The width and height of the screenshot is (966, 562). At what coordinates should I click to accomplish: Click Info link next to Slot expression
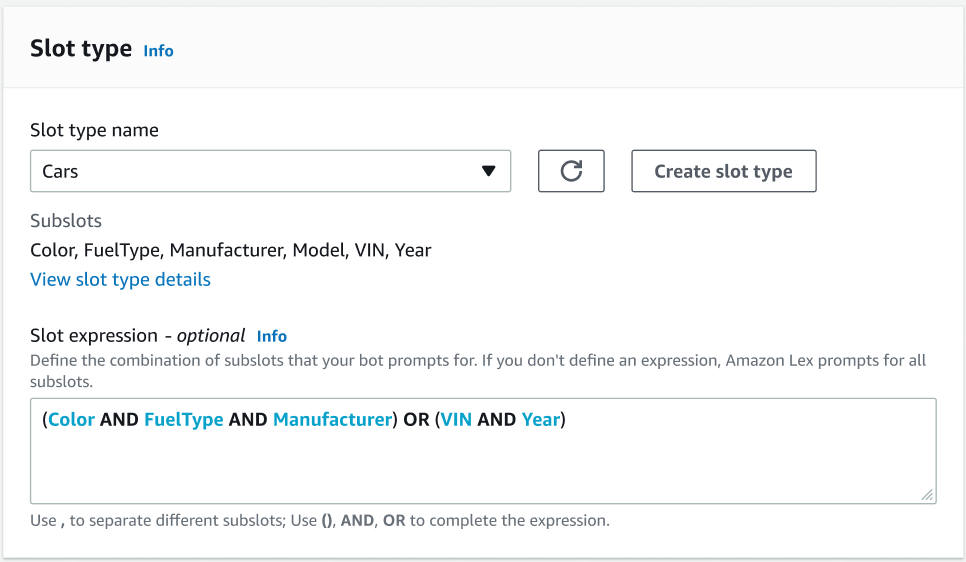point(272,336)
